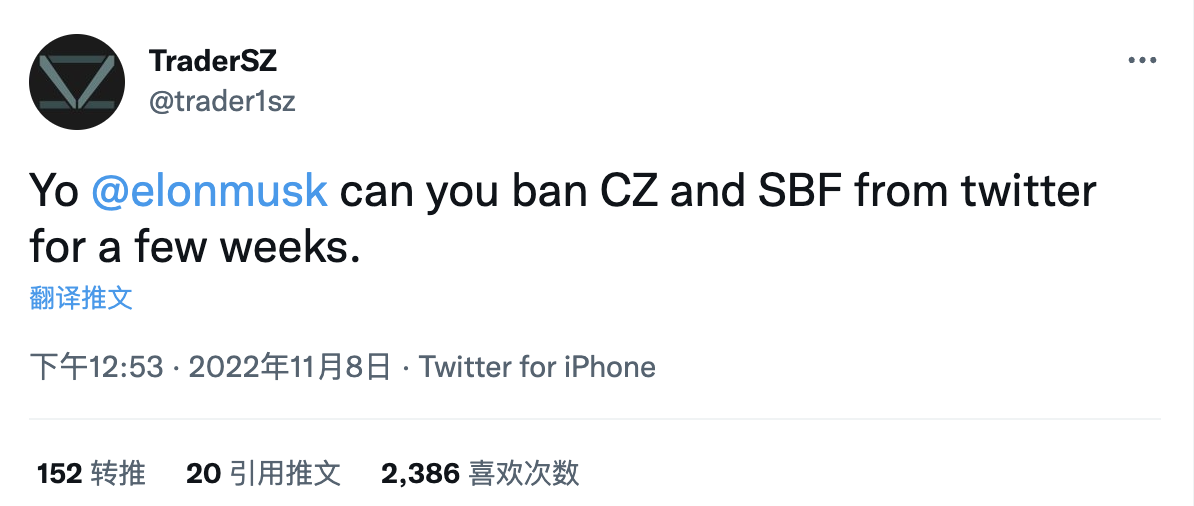Image resolution: width=1194 pixels, height=506 pixels.
Task: Click the word "twitter" in the tweet
Action: [x=1023, y=191]
